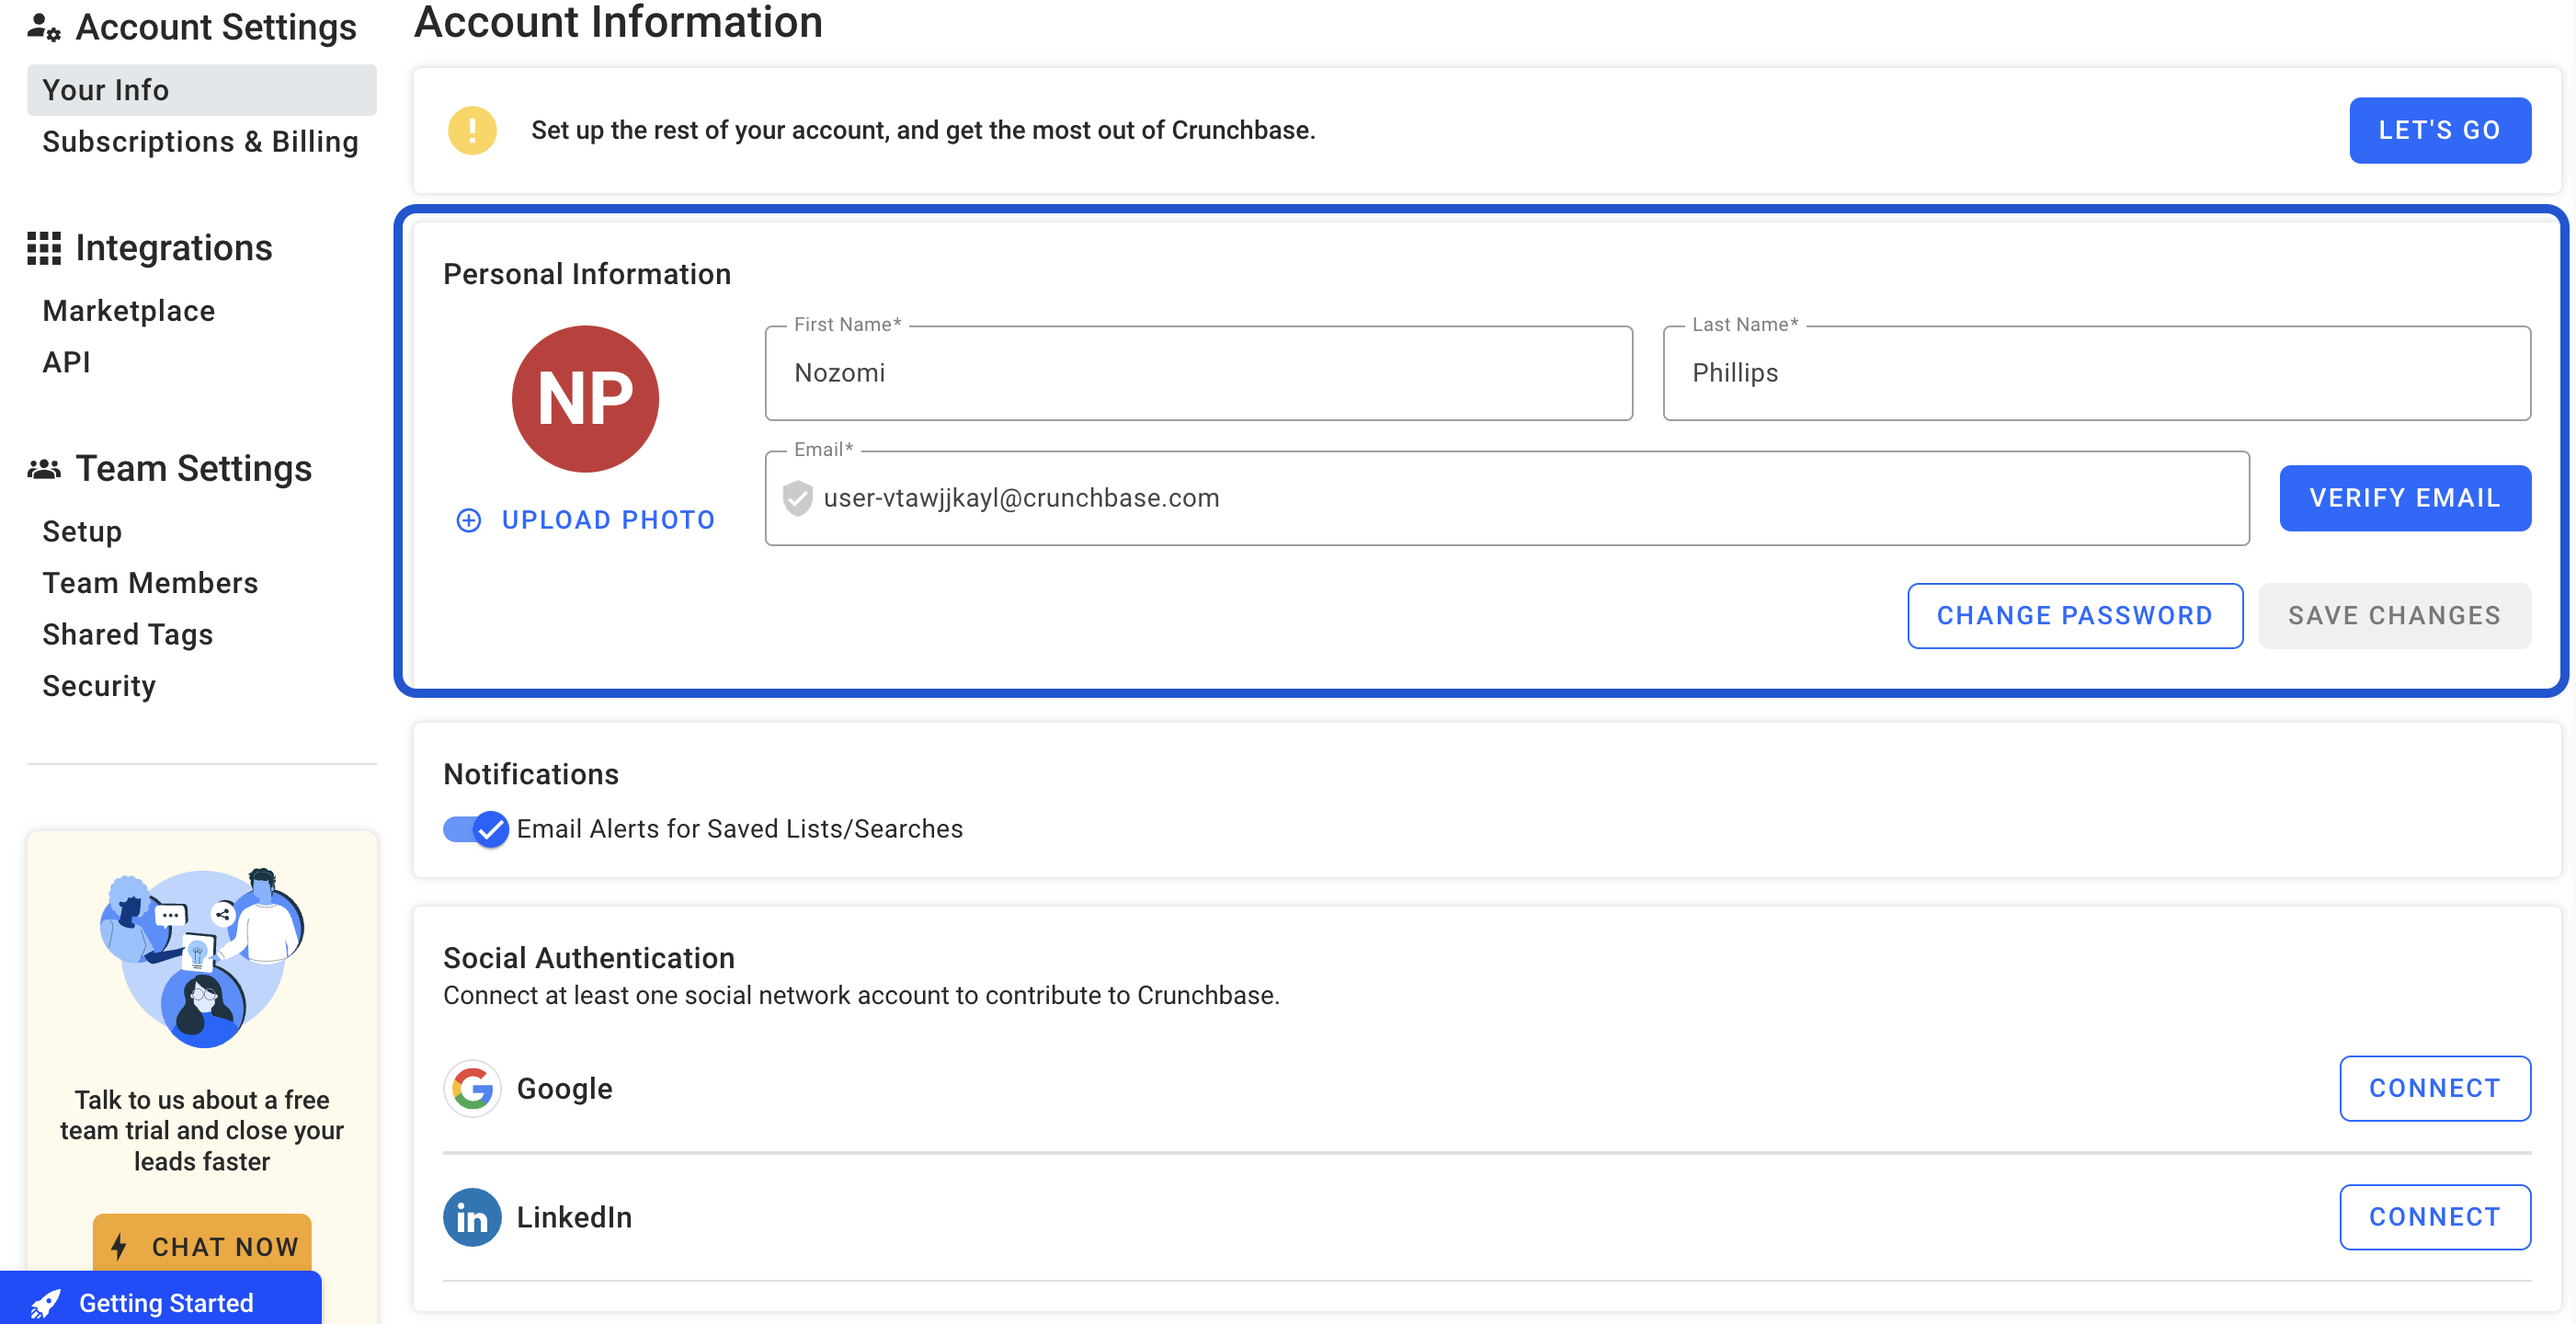
Task: Connect the Google account
Action: tap(2435, 1088)
